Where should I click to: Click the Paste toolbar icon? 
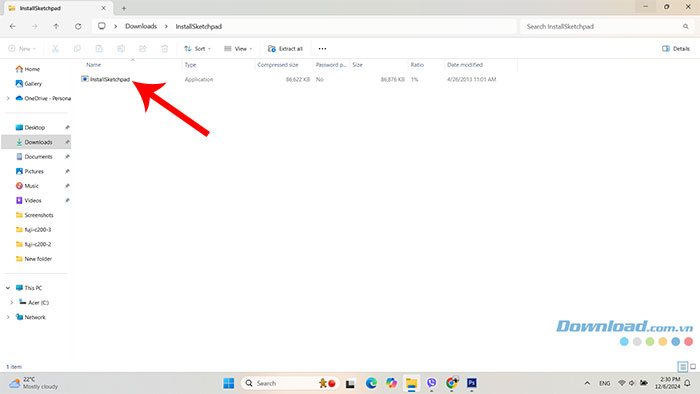pos(99,49)
